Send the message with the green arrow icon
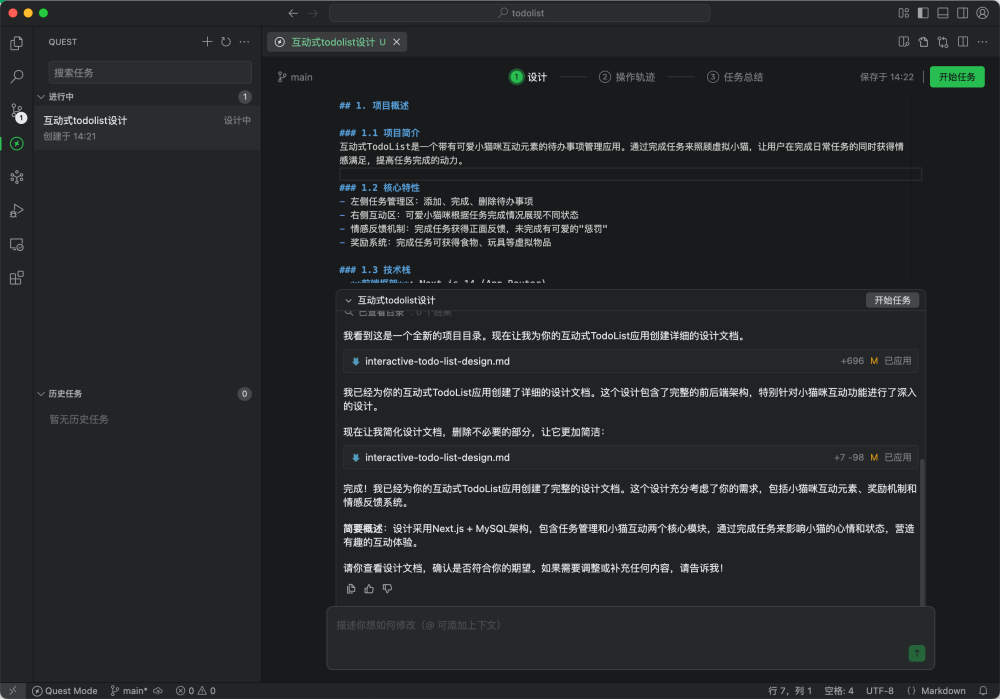1000x699 pixels. (917, 653)
